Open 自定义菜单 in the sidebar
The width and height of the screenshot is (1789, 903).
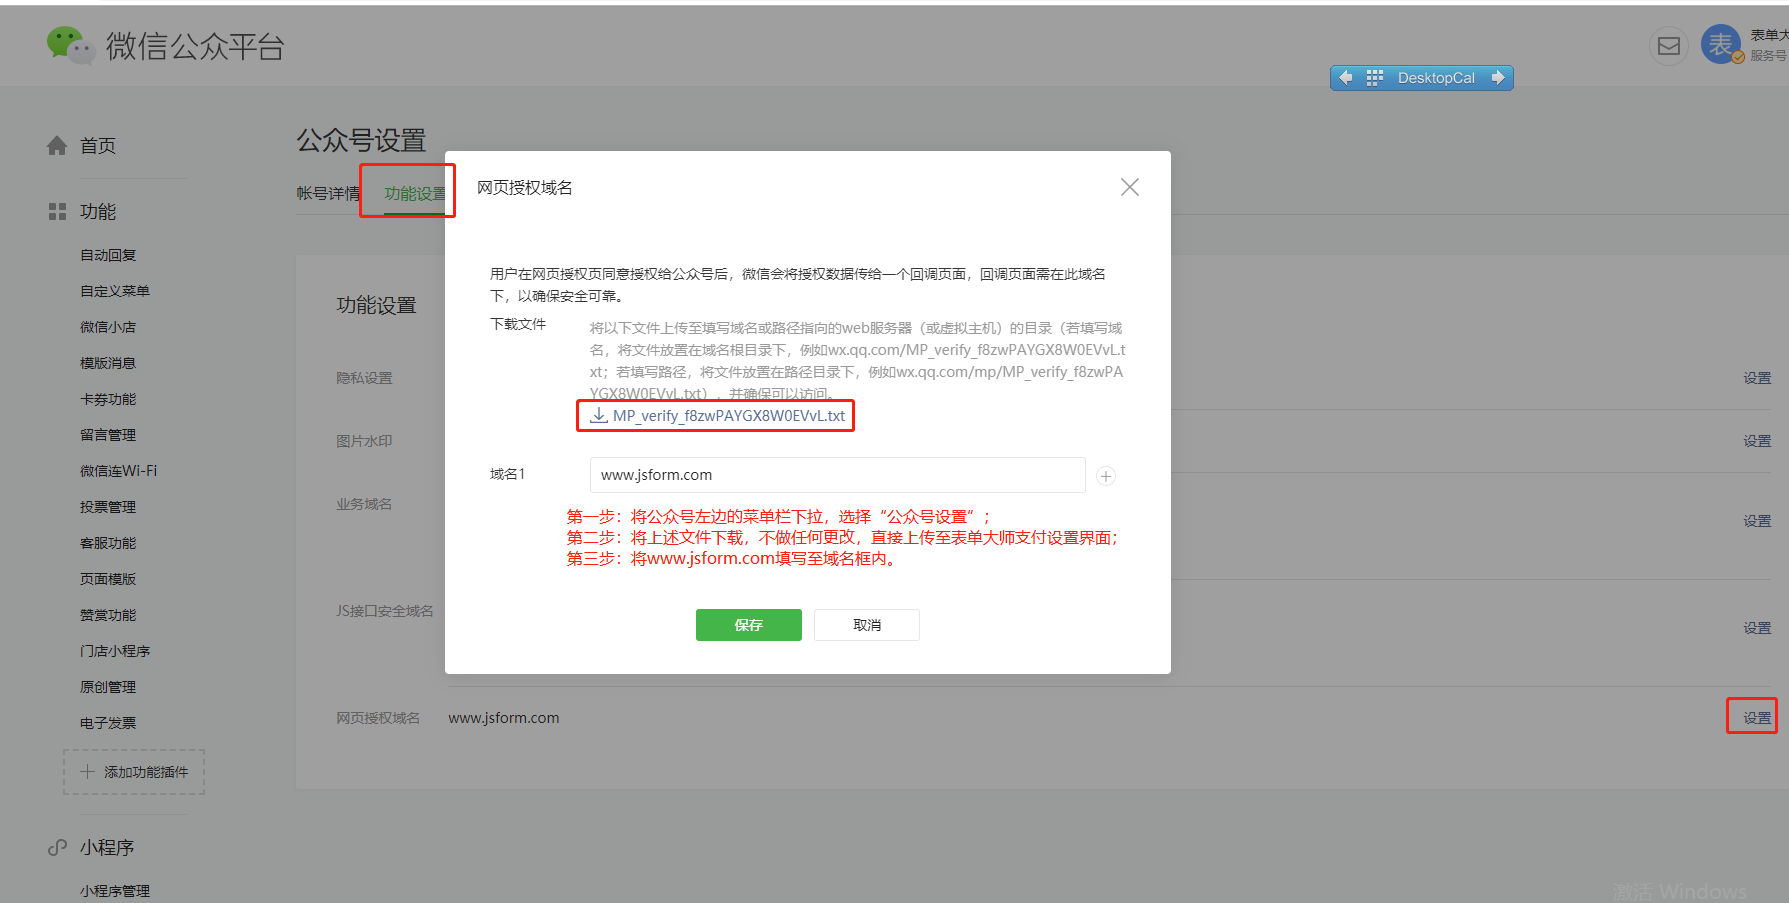[x=115, y=291]
